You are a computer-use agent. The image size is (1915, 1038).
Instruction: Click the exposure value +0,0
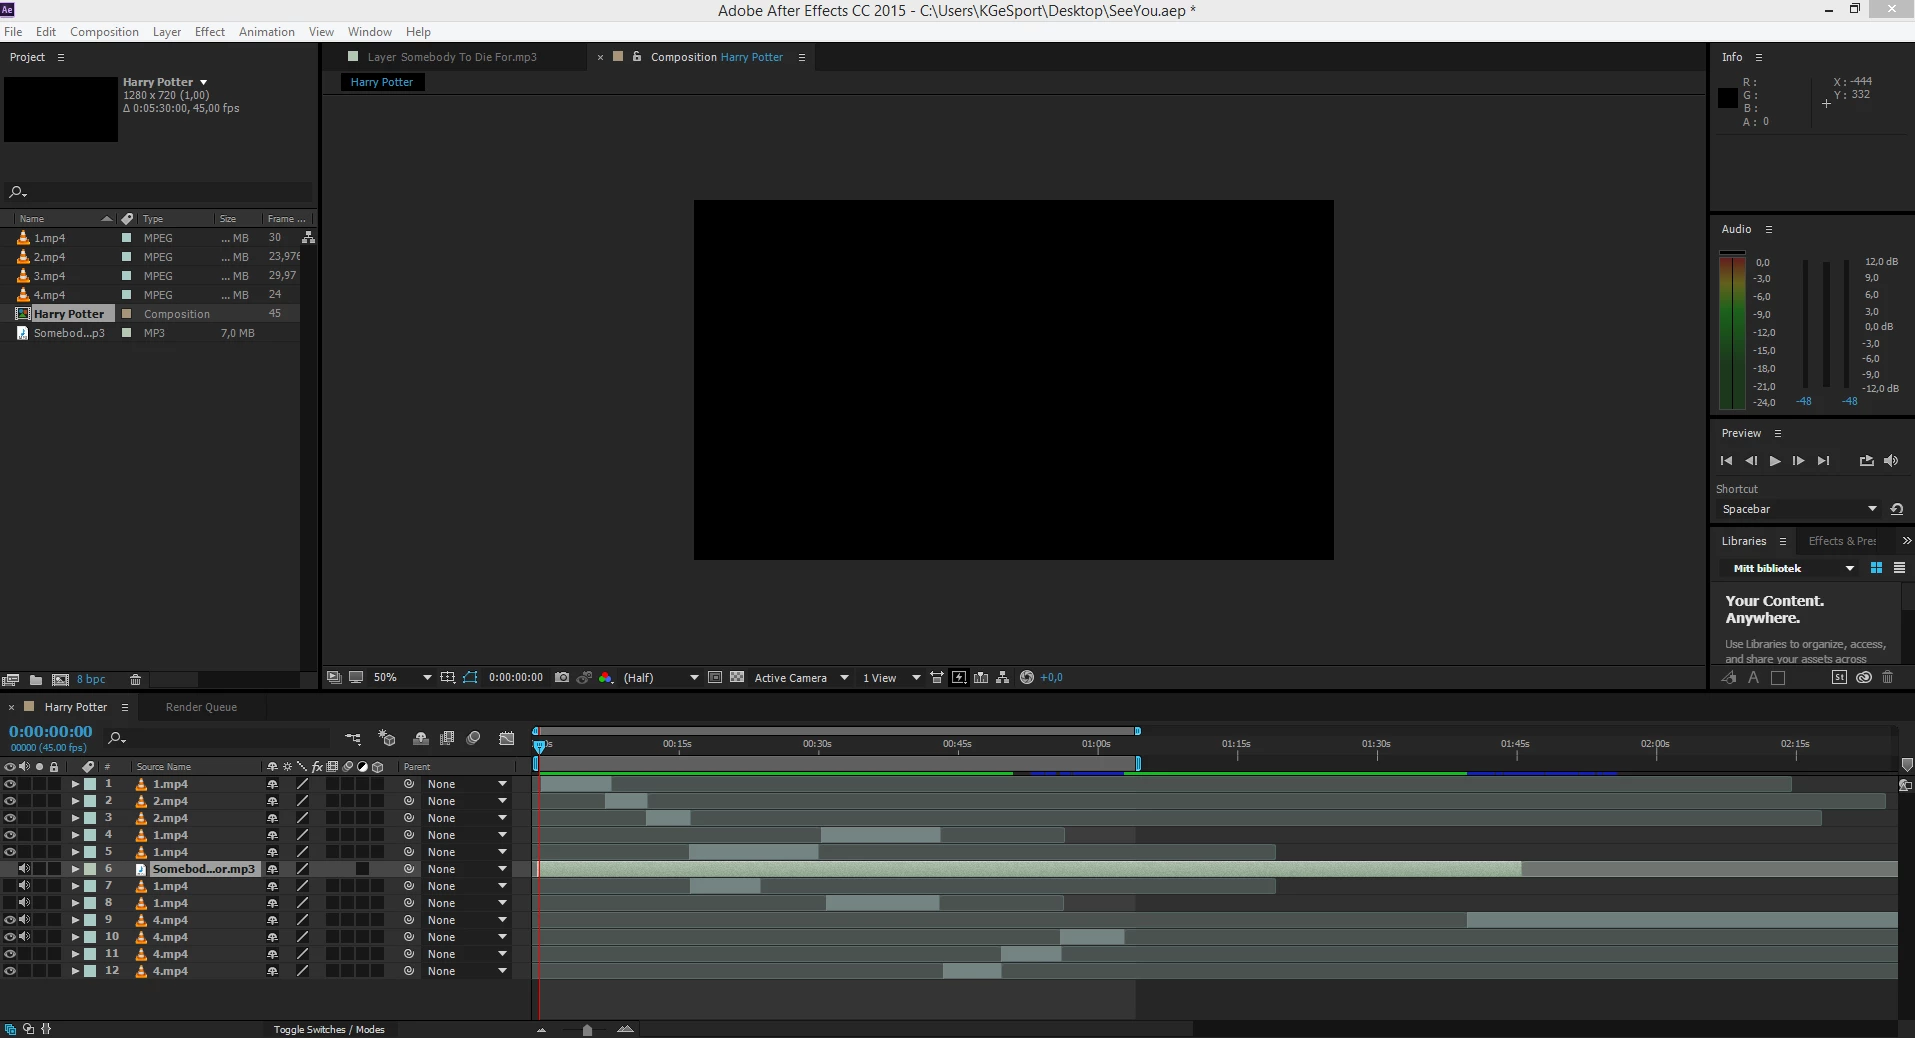(x=1052, y=677)
